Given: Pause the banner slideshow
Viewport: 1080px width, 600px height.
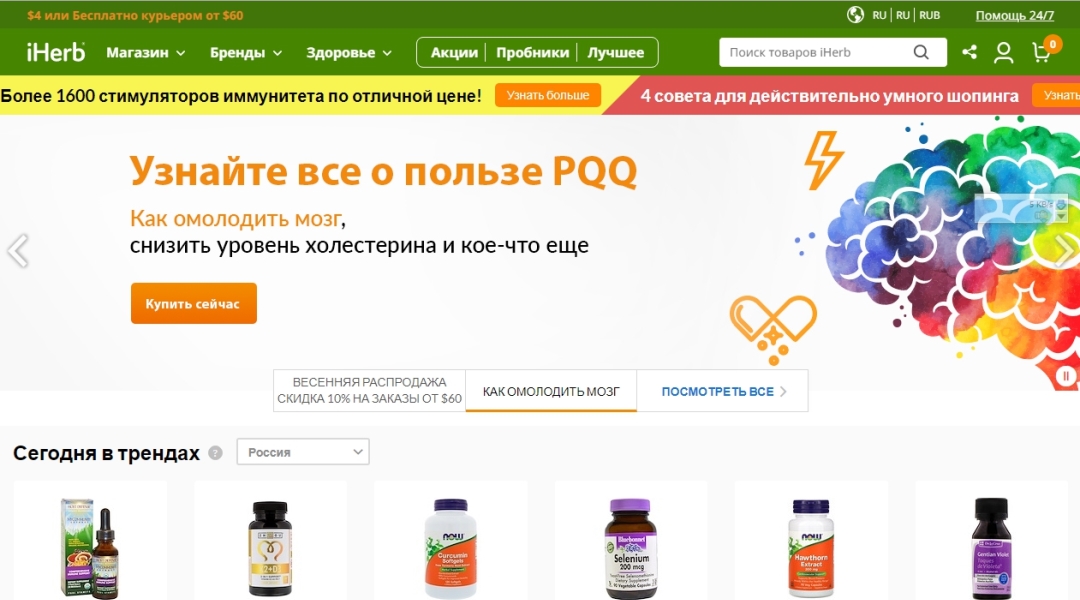Looking at the screenshot, I should coord(1066,375).
